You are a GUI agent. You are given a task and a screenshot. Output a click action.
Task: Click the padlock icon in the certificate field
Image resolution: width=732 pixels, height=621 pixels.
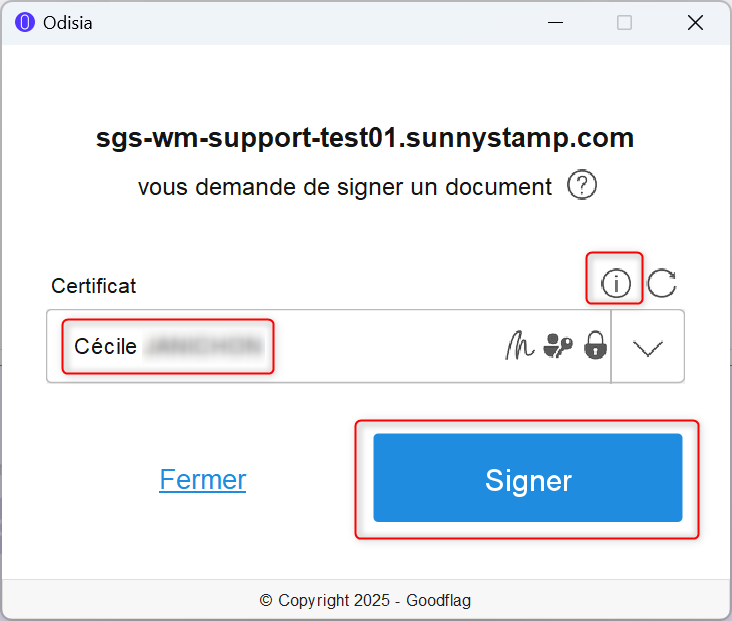pyautogui.click(x=596, y=346)
